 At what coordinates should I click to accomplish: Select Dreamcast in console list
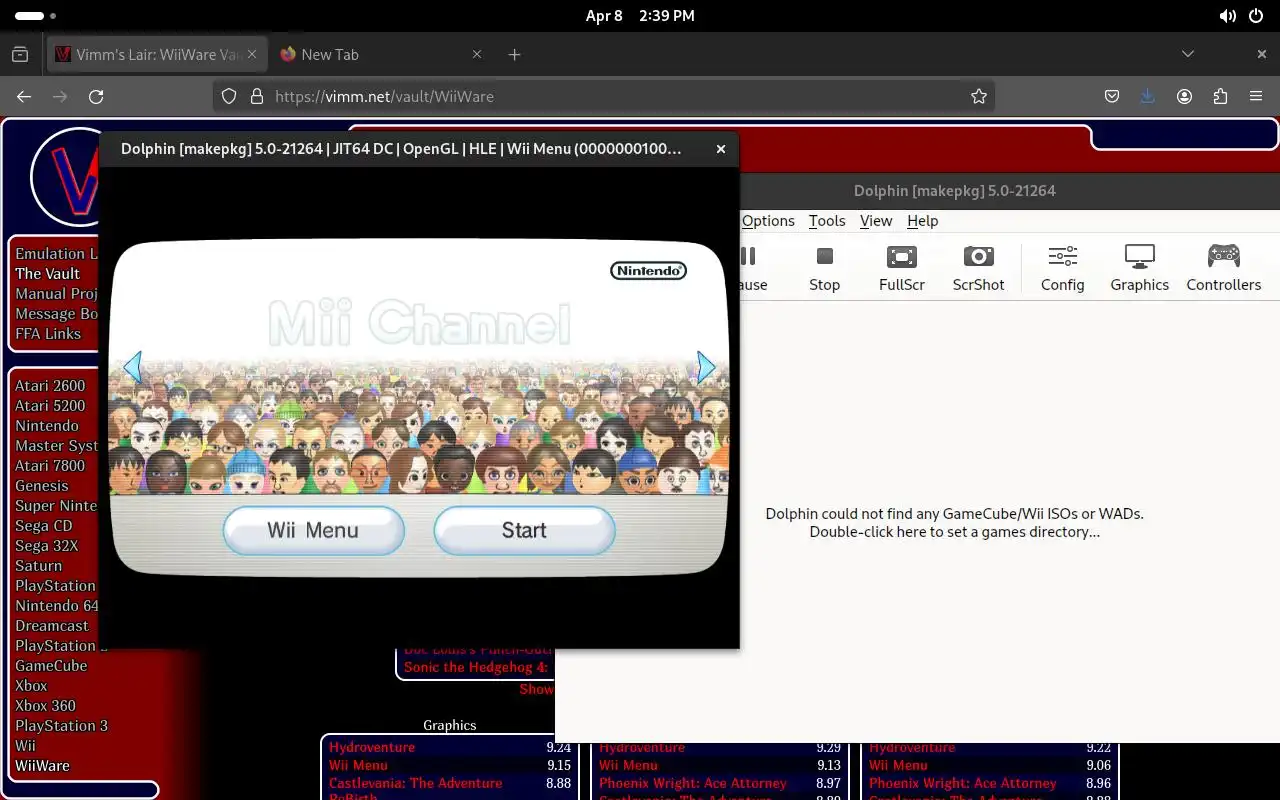pos(52,626)
